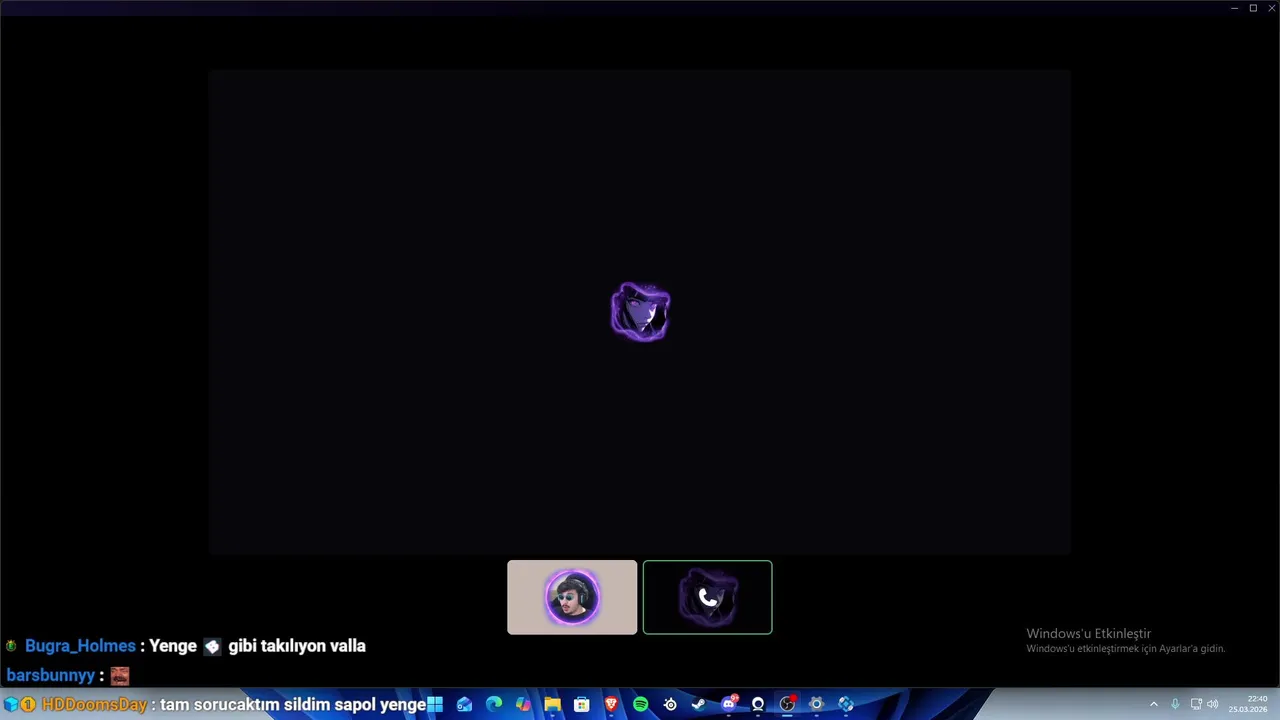Click chat username HDDoomsDay
Image resolution: width=1280 pixels, height=720 pixels.
95,705
